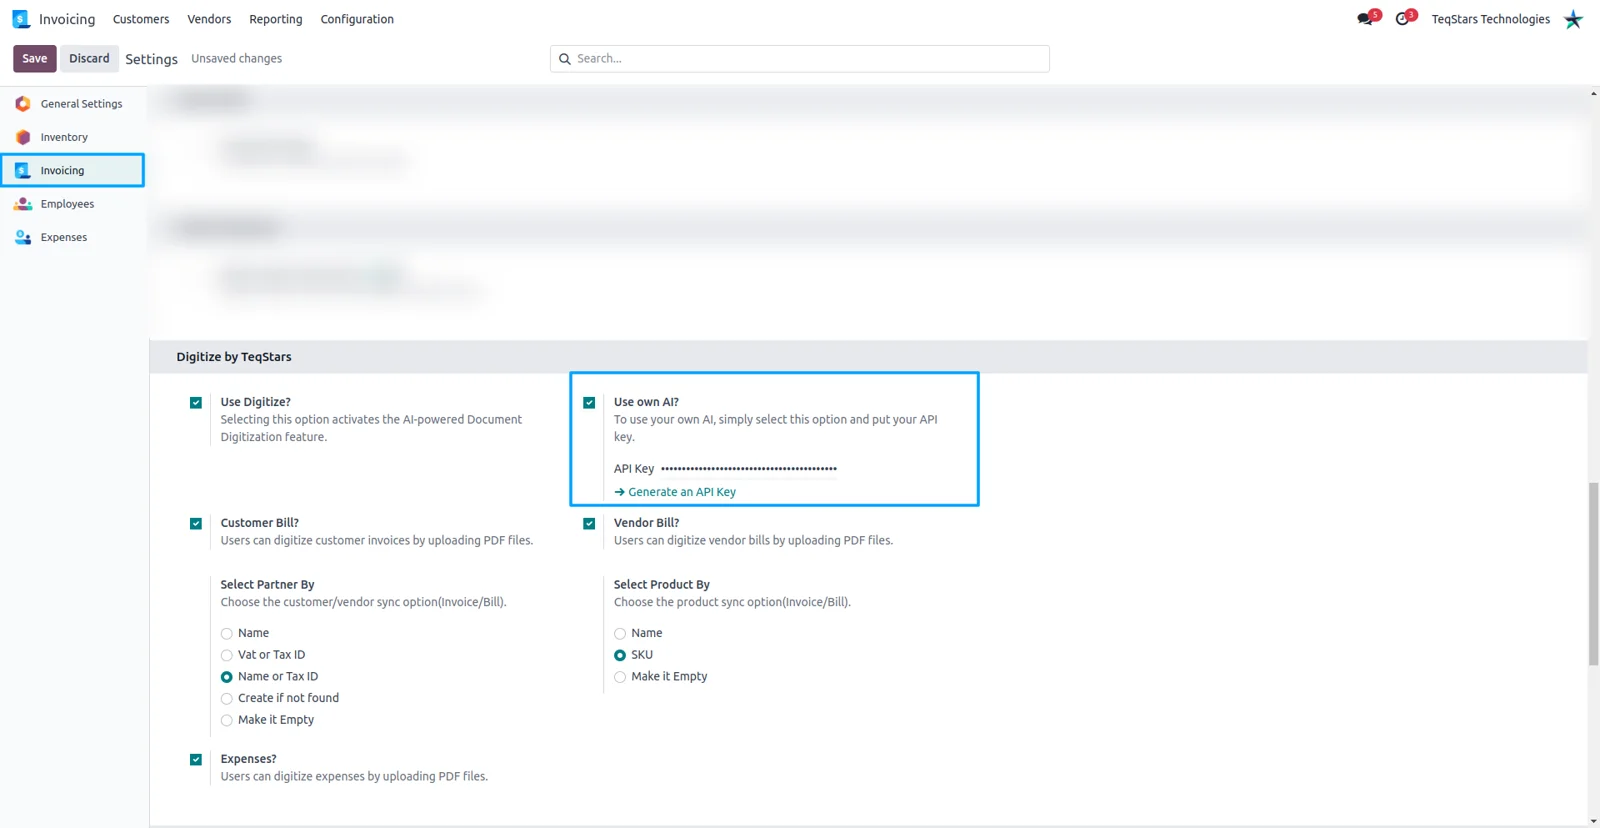Click the Digitize by TeqStars heading
The height and width of the screenshot is (828, 1600).
point(234,357)
